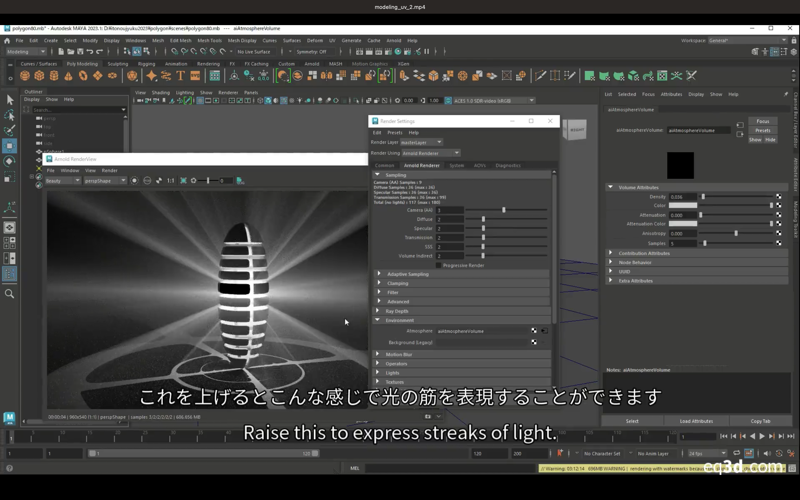The width and height of the screenshot is (800, 500).
Task: Enable the Progressive Render checkbox
Action: click(x=438, y=265)
